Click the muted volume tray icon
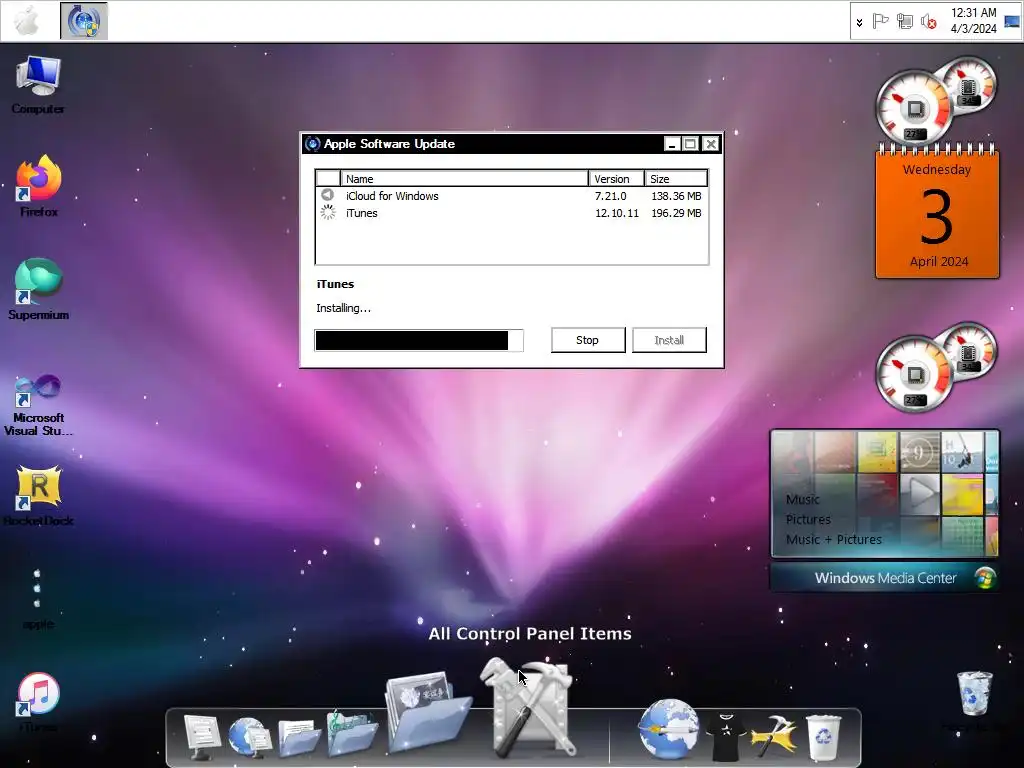1024x768 pixels. point(928,22)
